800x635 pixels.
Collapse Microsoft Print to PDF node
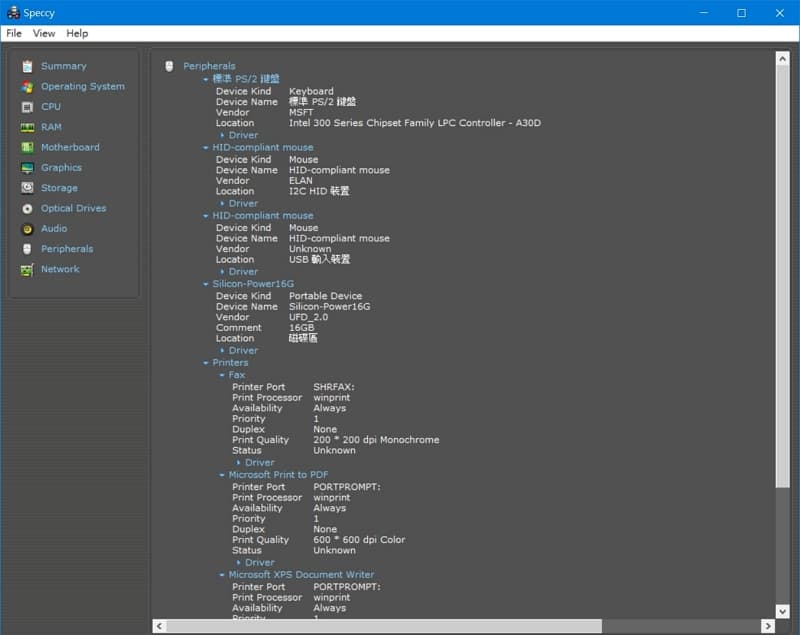222,475
